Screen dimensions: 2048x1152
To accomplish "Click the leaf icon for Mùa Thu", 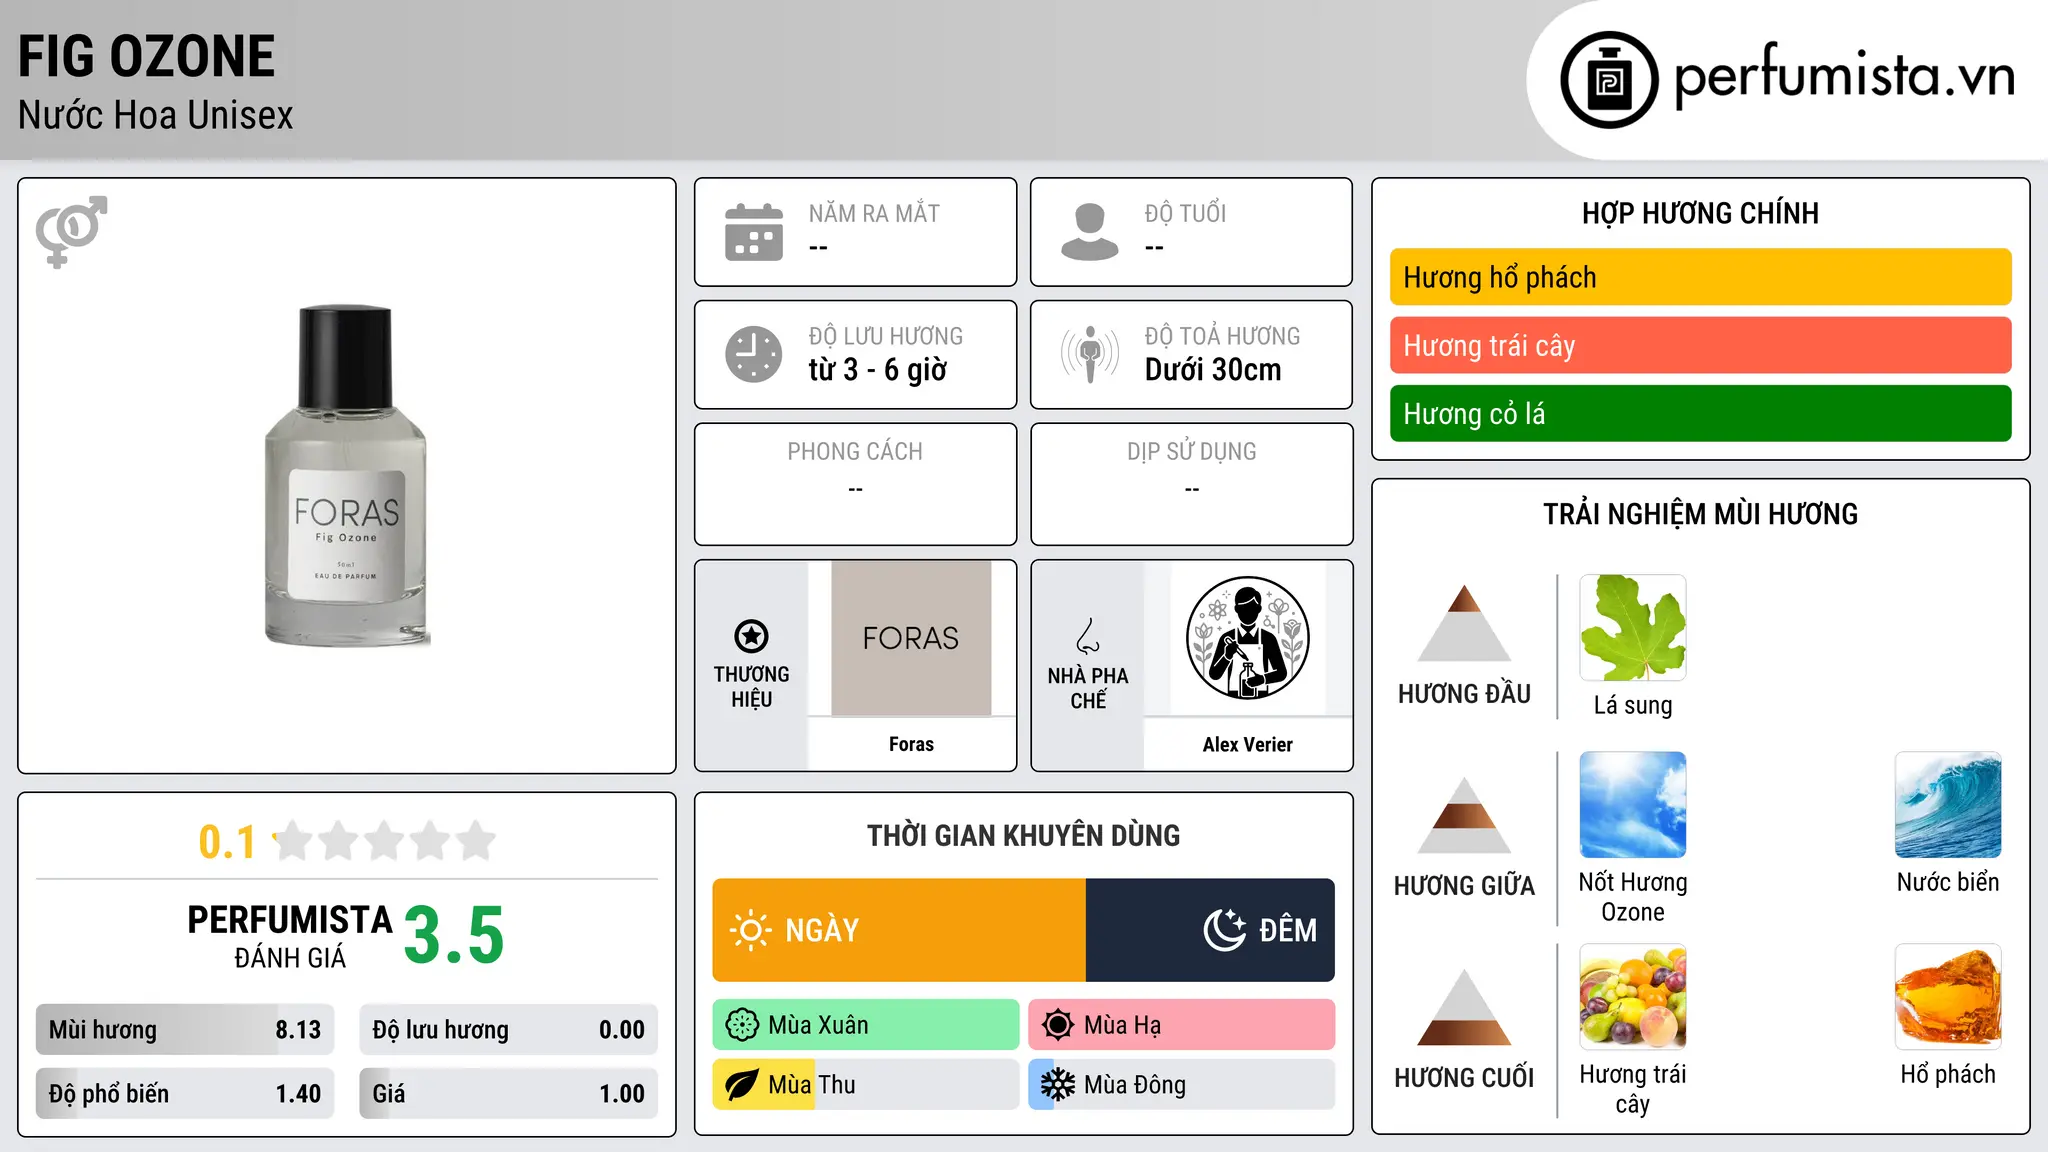I will pos(742,1085).
